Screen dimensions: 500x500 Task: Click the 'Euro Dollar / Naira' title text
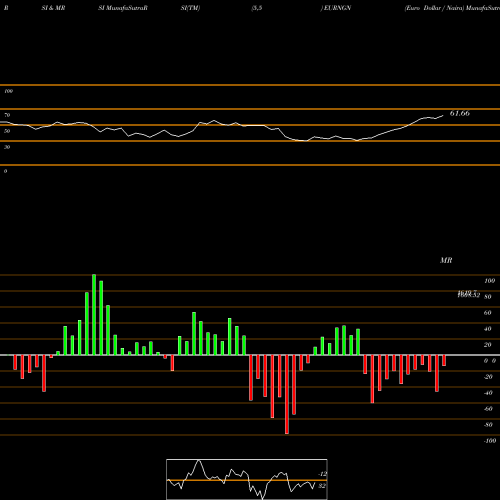[434, 8]
